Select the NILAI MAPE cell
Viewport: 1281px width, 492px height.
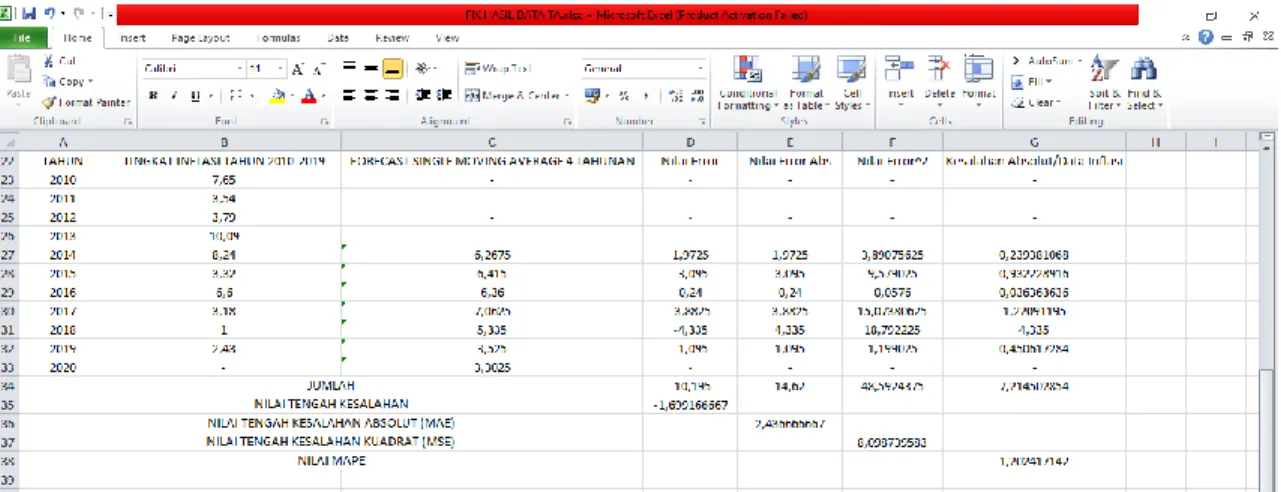330,461
